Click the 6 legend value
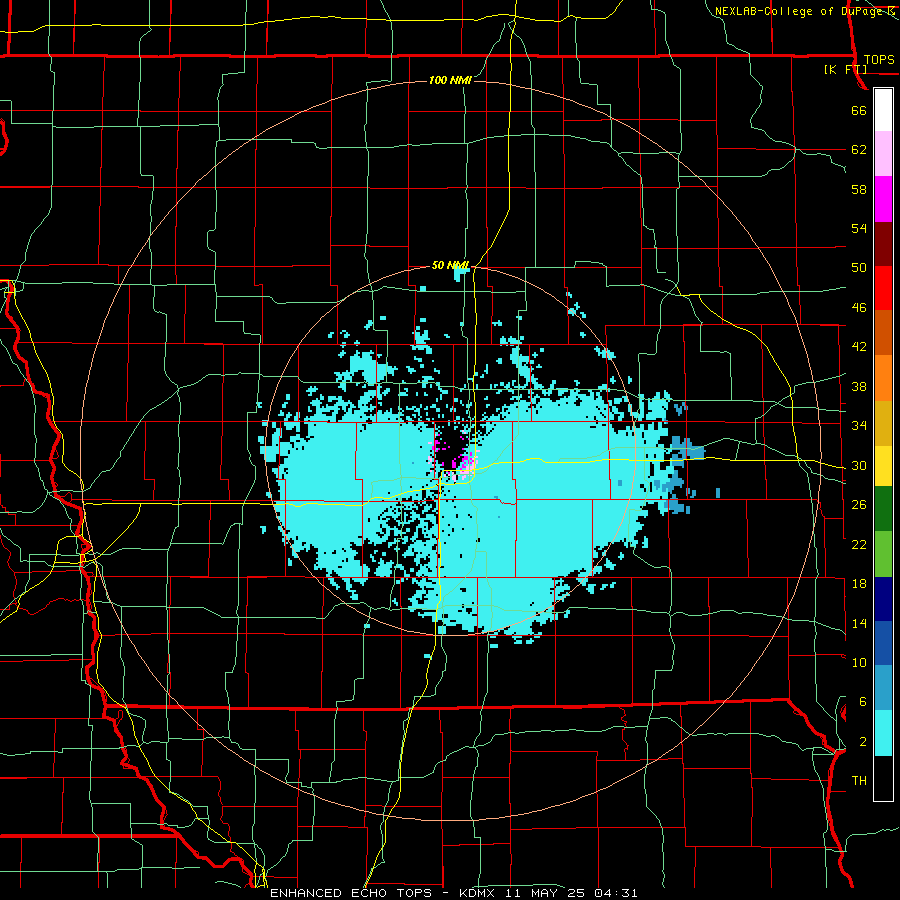 [862, 702]
